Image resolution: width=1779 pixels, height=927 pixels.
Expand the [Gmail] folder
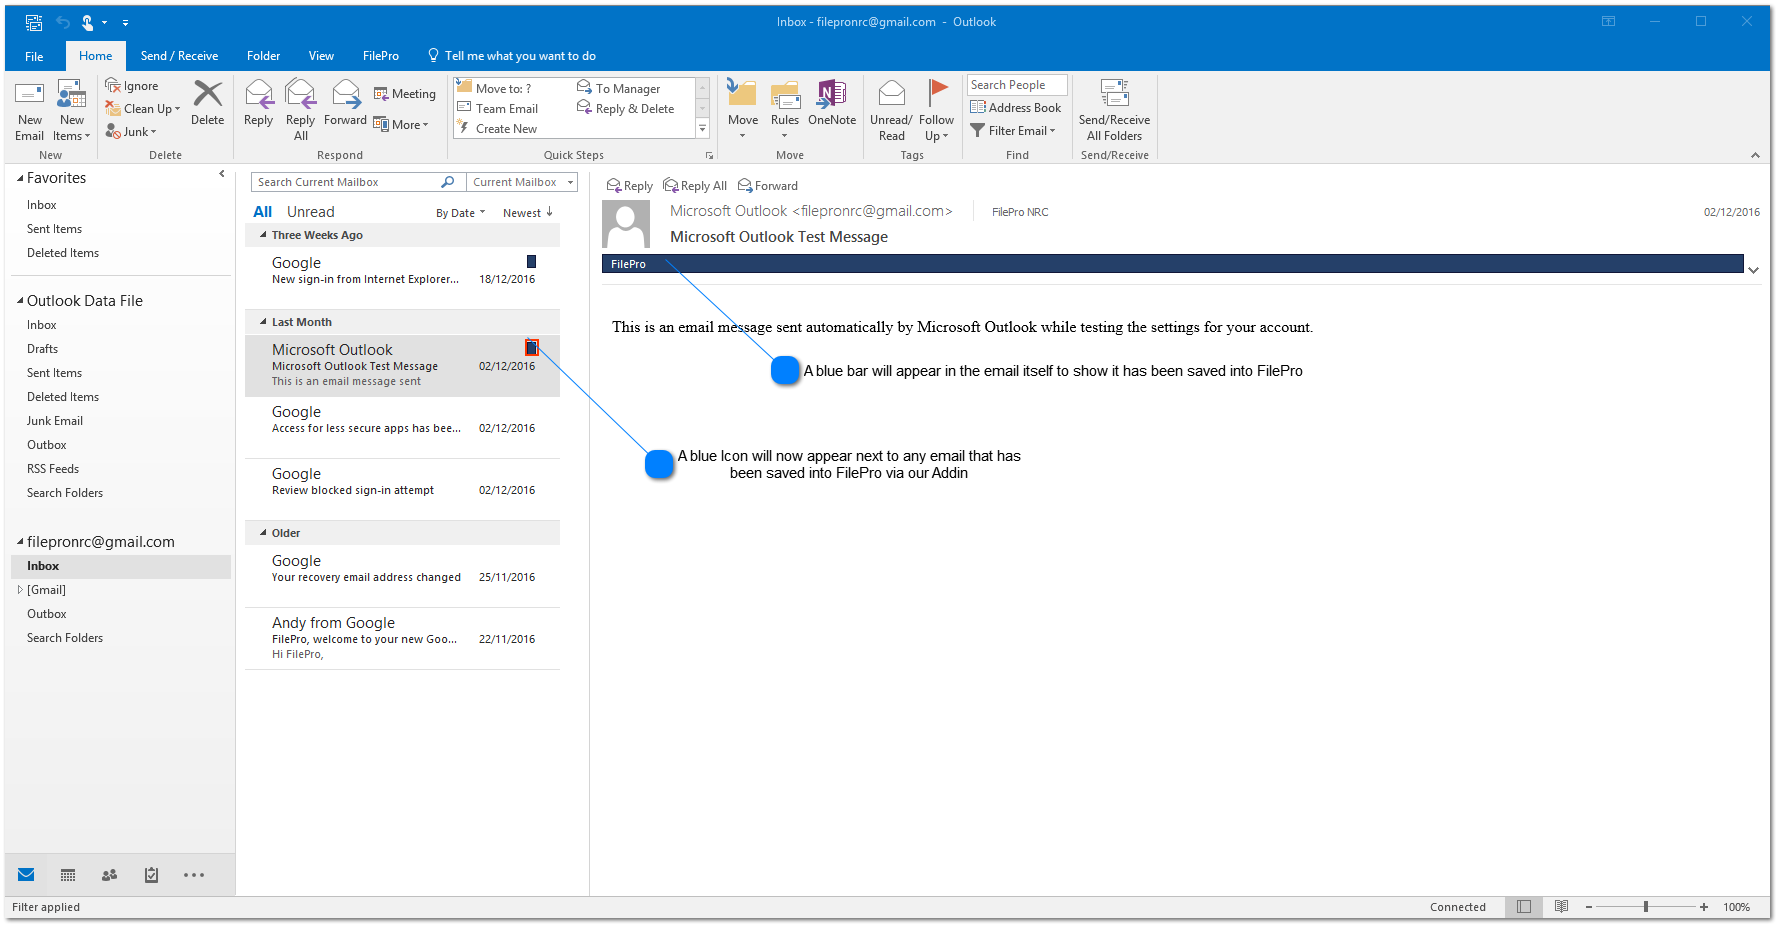(x=20, y=590)
